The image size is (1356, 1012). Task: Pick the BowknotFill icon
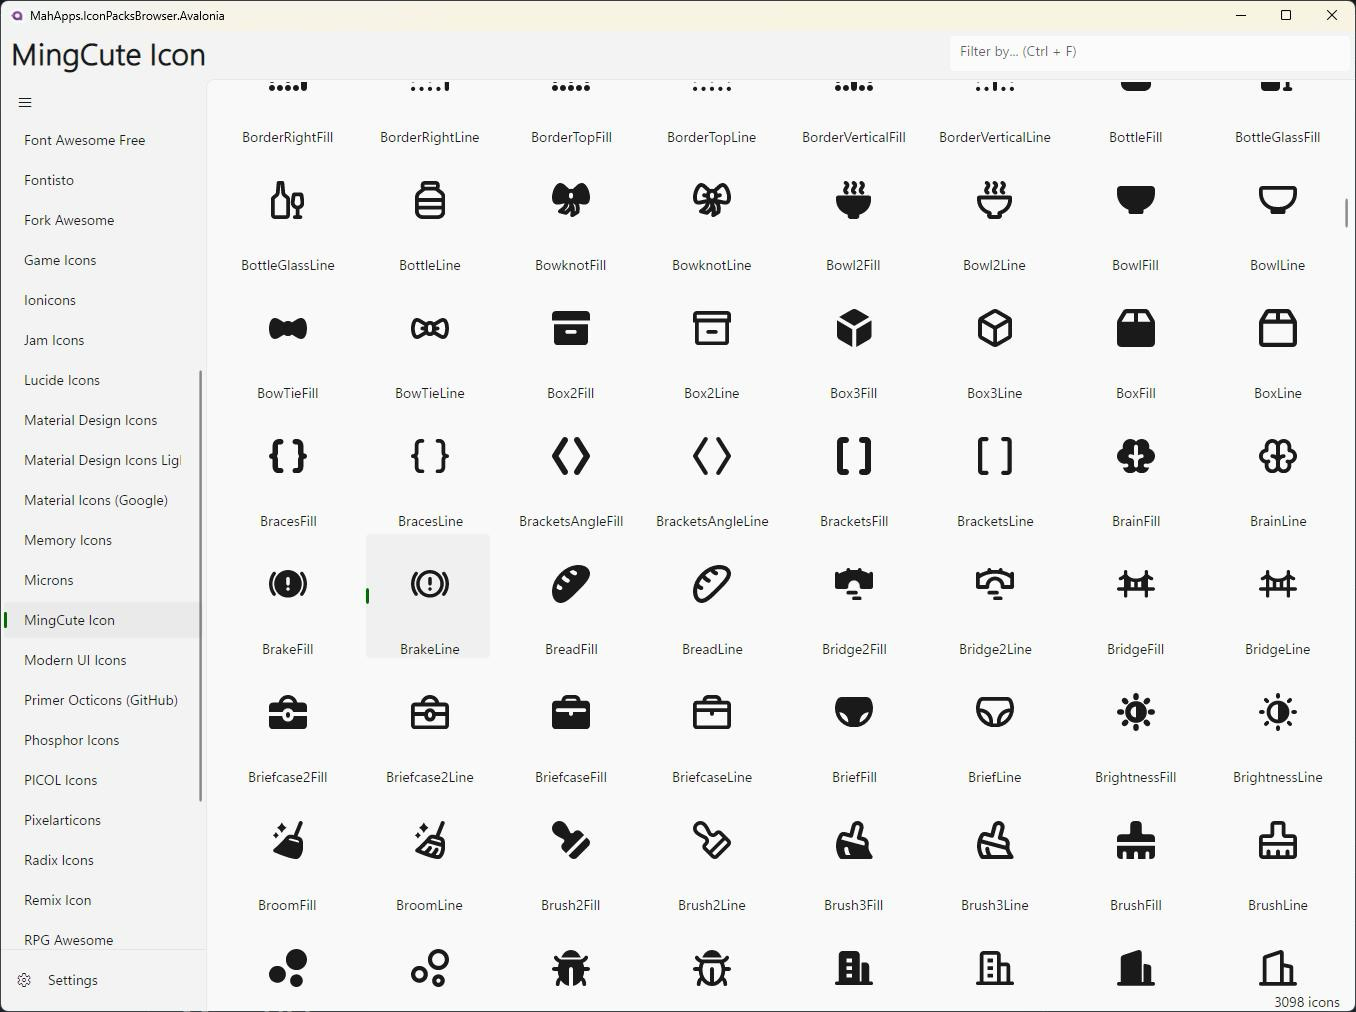(571, 200)
